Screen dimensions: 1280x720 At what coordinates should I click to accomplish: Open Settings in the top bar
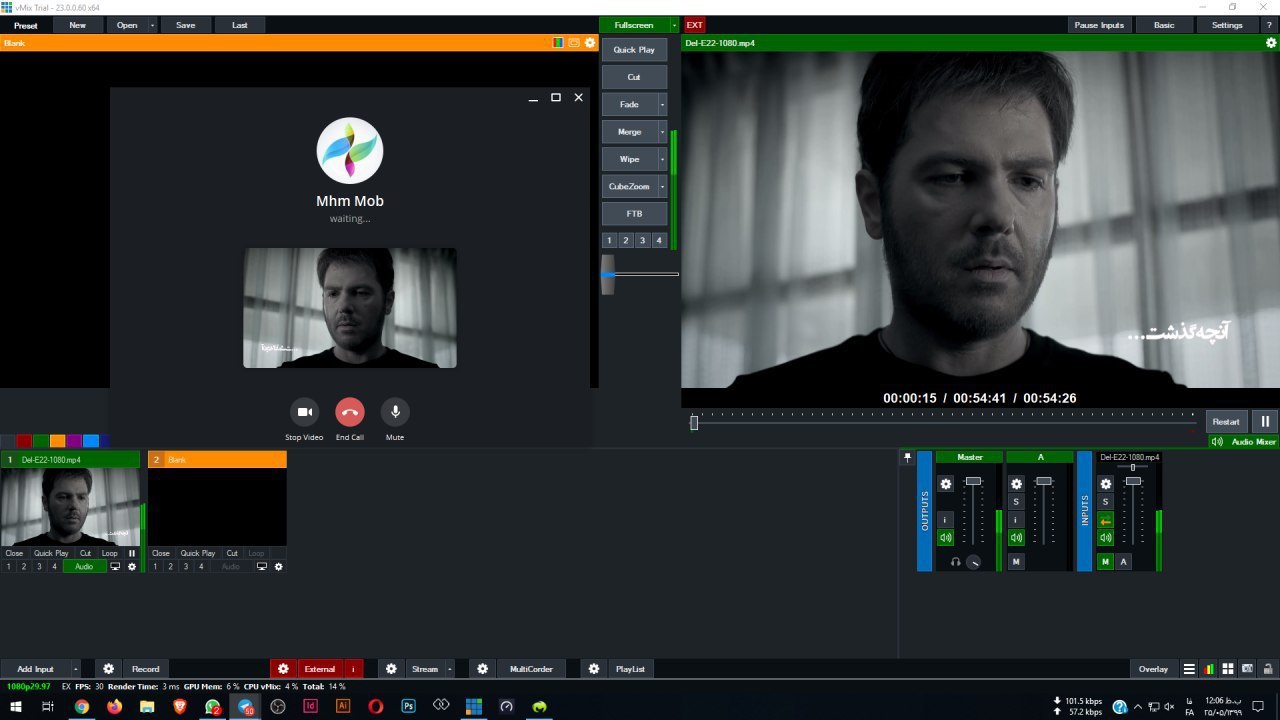click(1227, 25)
